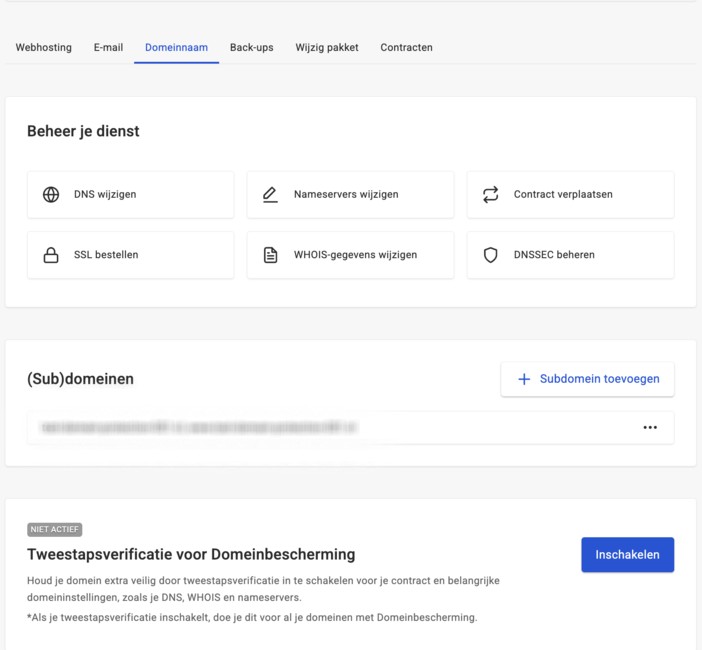
Task: Open the Wijzig pakket tab
Action: pos(327,47)
